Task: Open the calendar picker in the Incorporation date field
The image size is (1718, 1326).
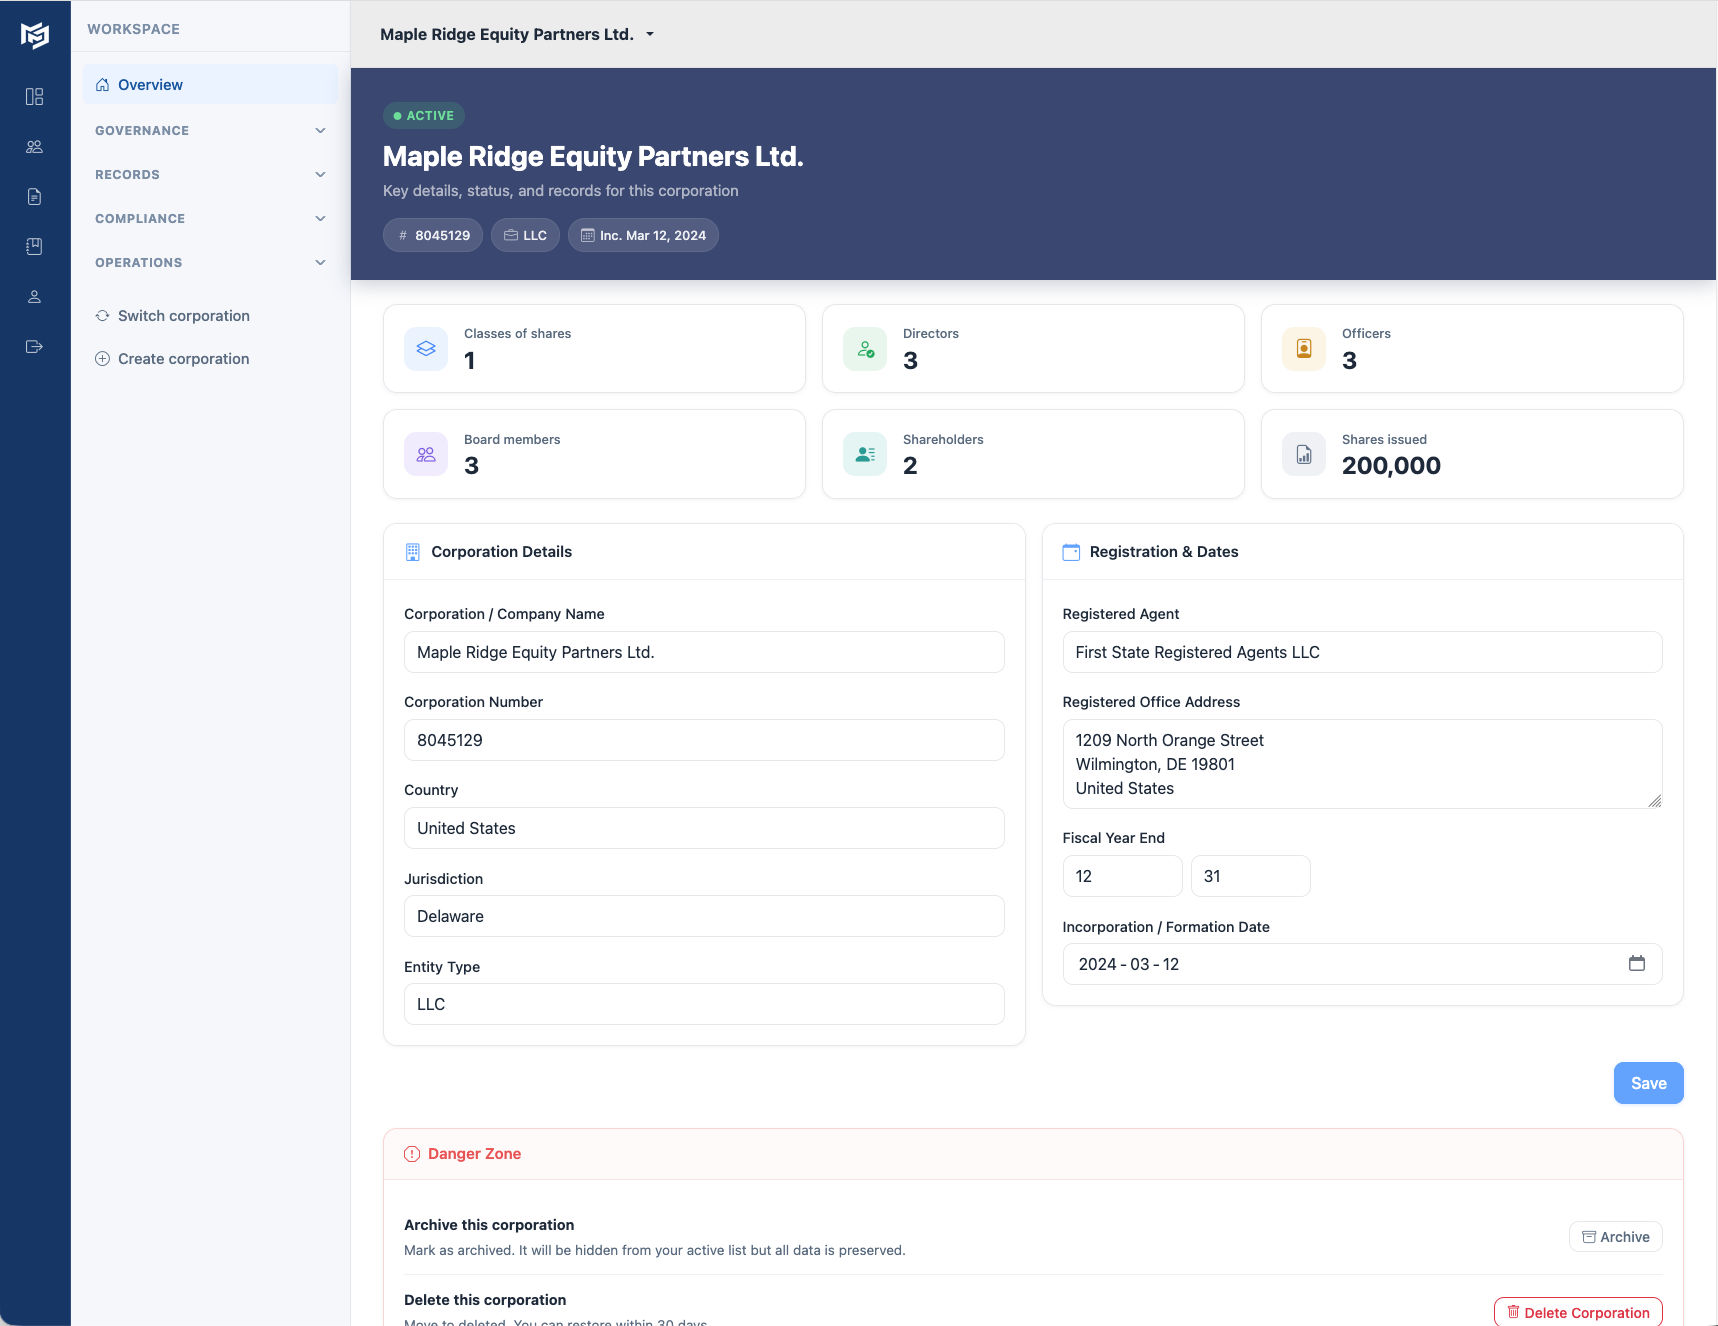Action: click(x=1638, y=963)
